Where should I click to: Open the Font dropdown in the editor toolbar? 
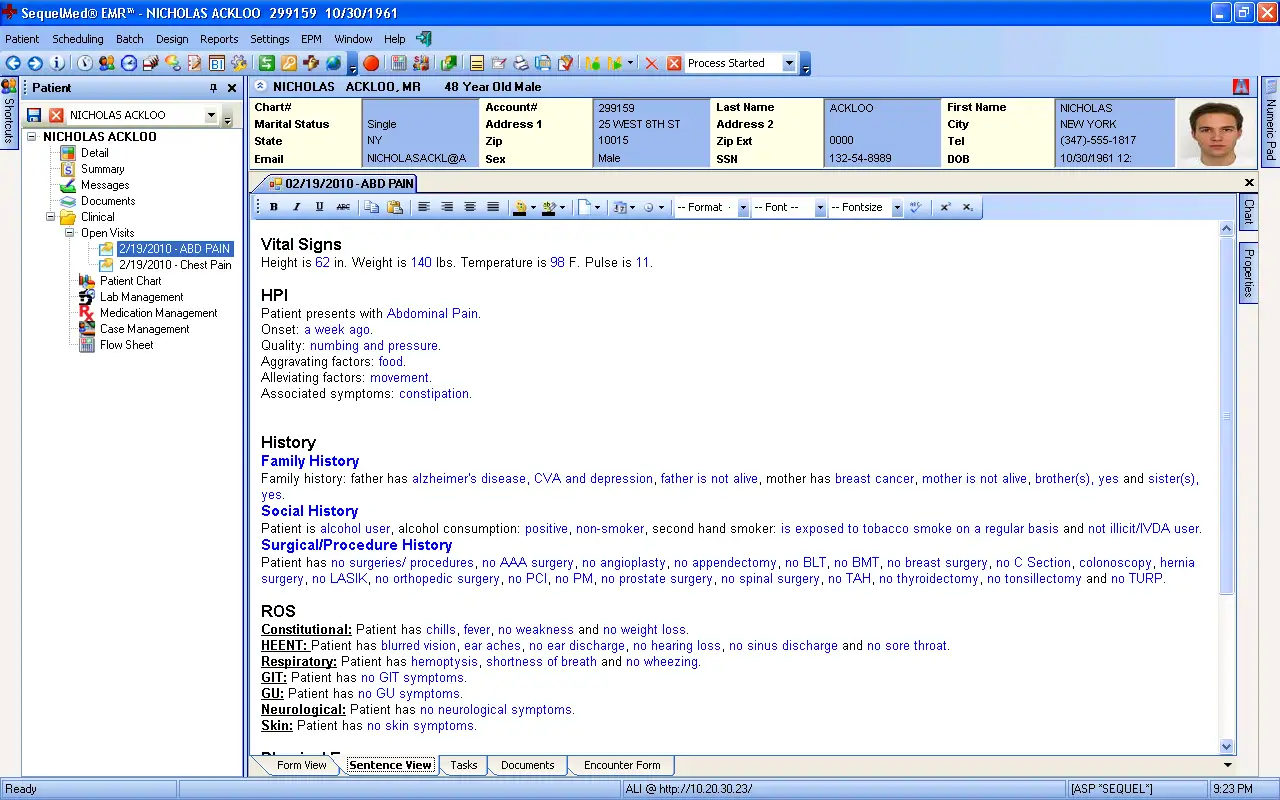820,207
